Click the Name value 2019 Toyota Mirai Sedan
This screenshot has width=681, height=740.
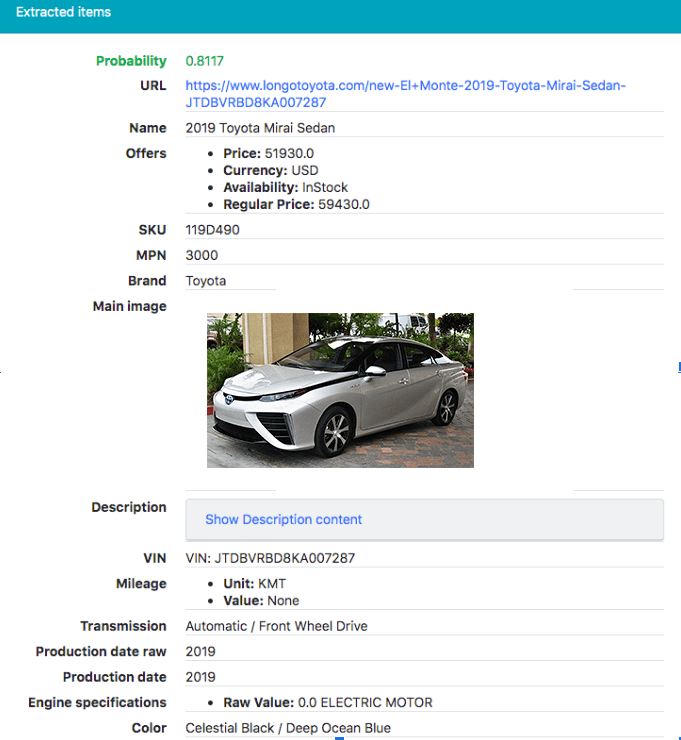click(260, 128)
